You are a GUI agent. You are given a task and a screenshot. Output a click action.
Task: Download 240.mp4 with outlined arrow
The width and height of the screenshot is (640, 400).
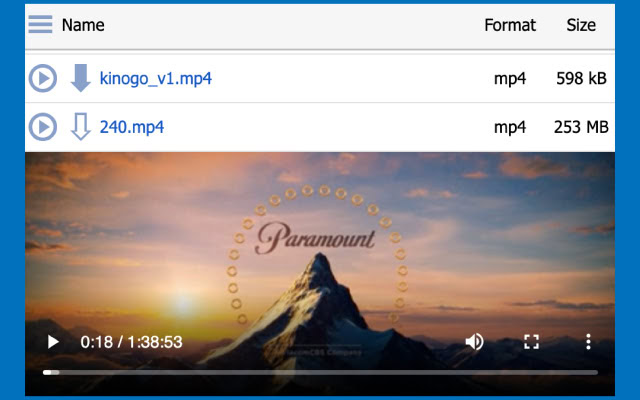coord(80,127)
